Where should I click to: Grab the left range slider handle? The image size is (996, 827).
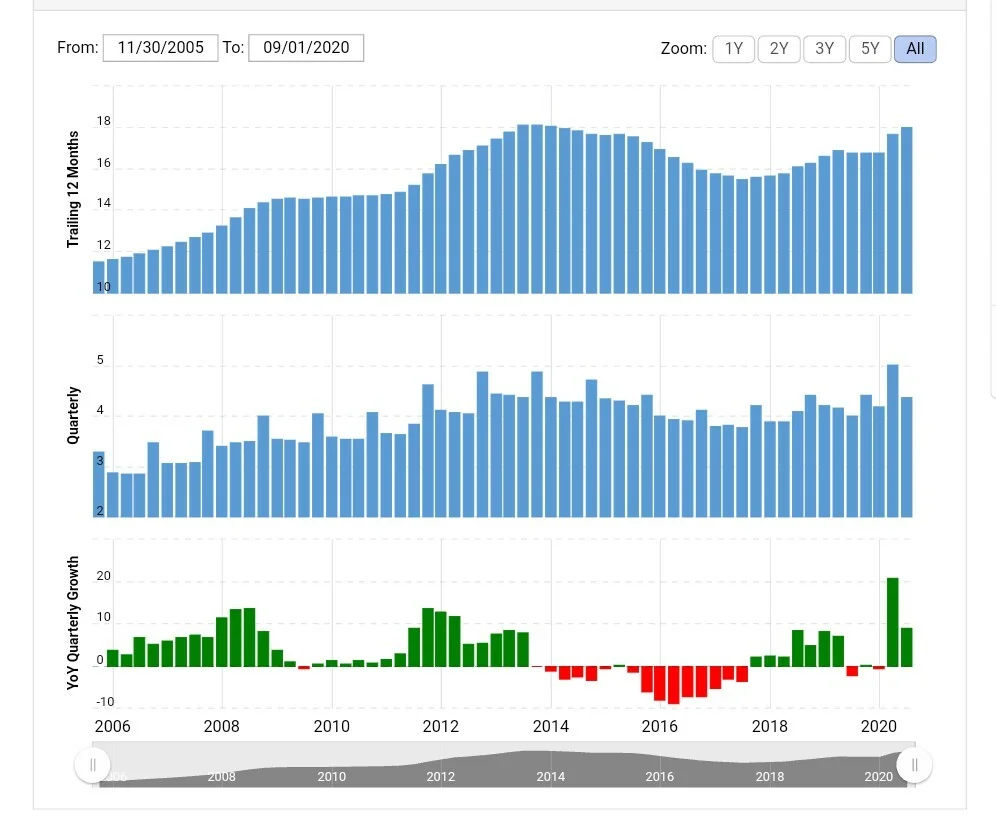coord(93,765)
